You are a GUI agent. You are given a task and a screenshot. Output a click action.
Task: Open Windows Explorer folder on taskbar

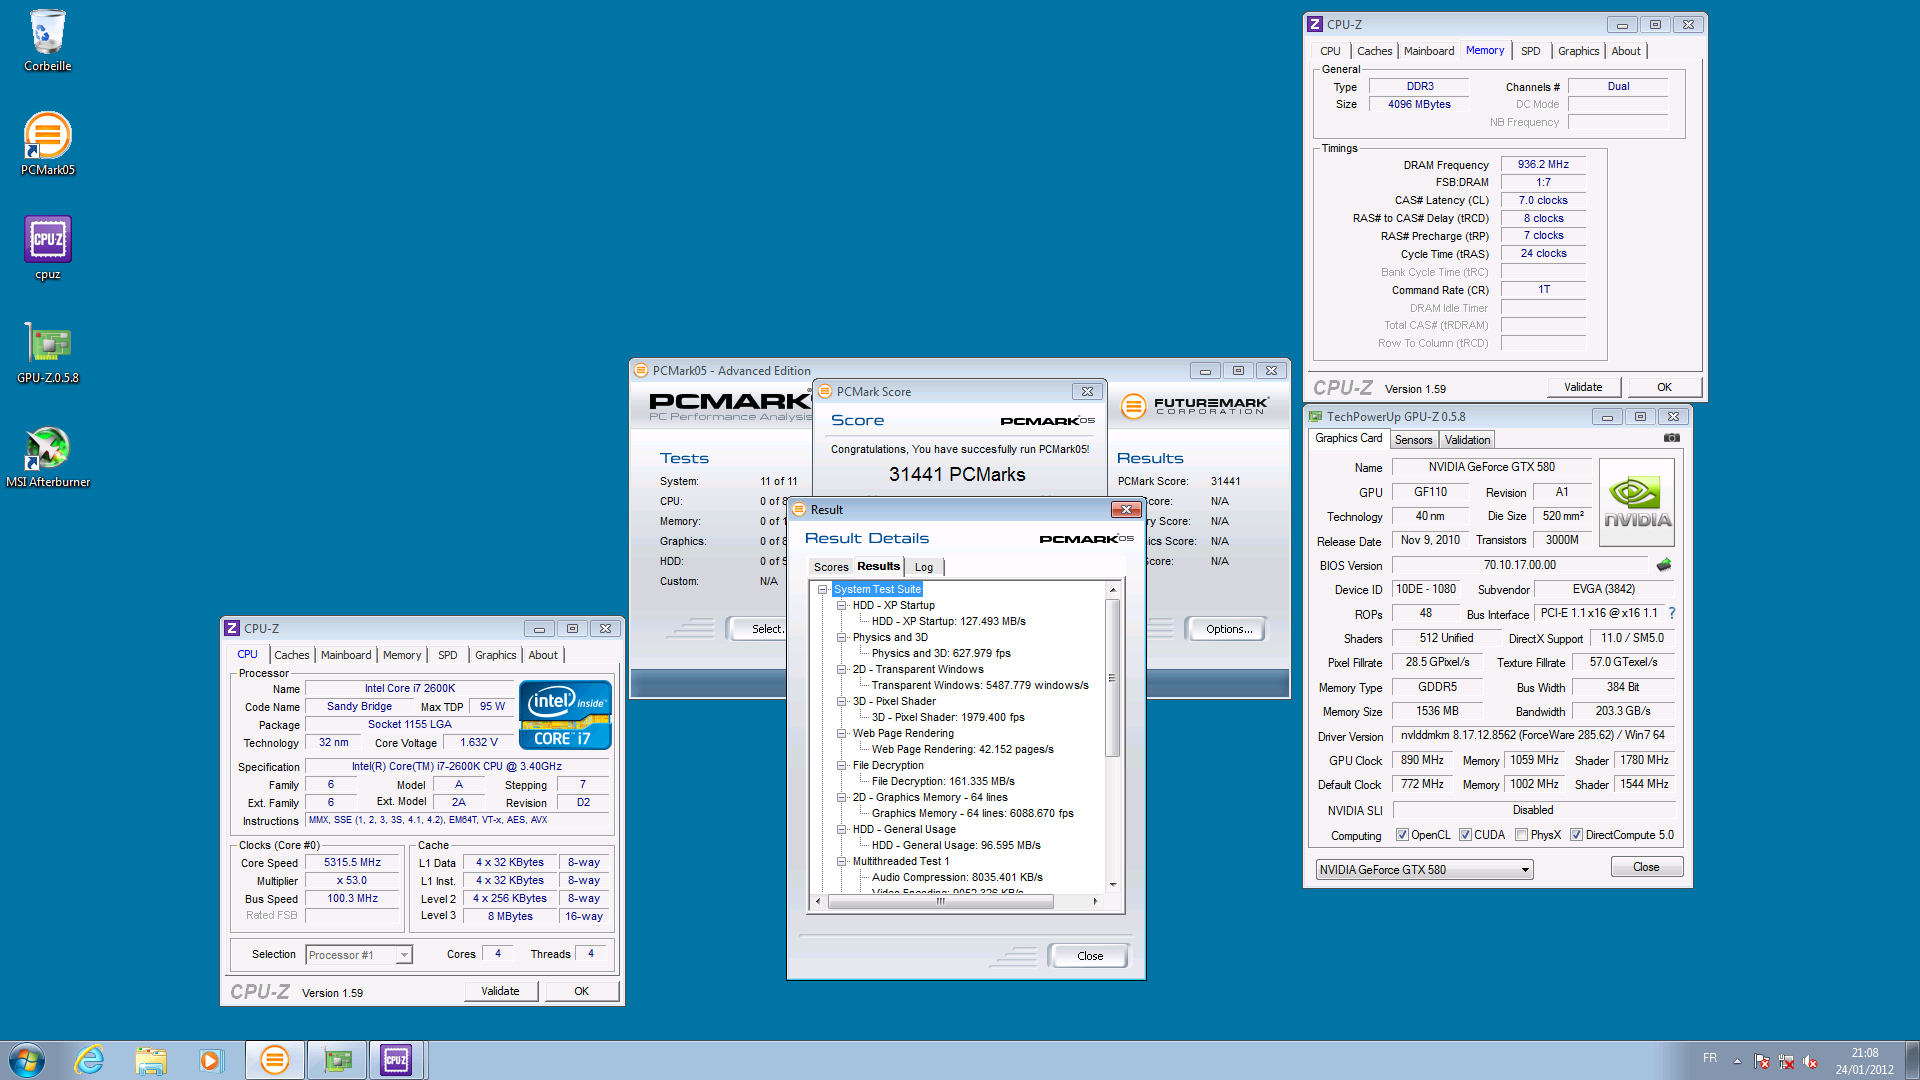pyautogui.click(x=150, y=1060)
